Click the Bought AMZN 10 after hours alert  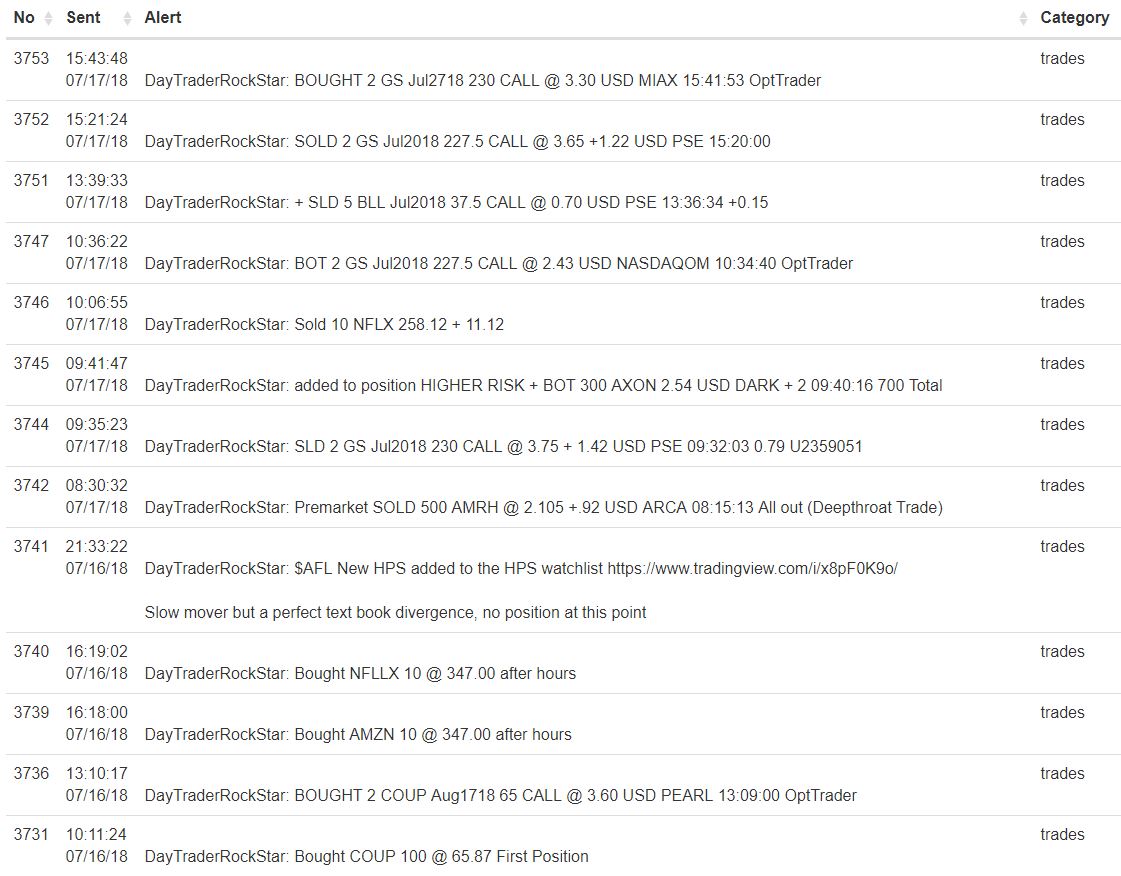(x=358, y=735)
